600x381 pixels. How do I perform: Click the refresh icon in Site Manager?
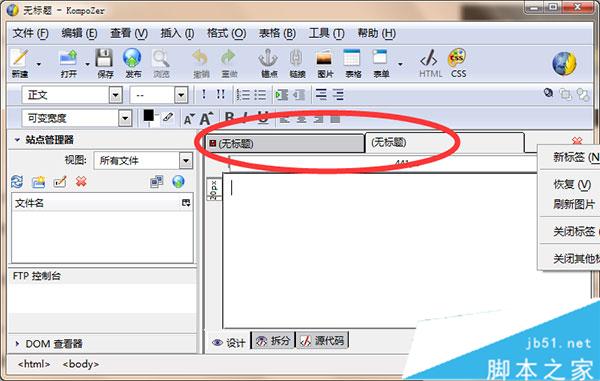(17, 182)
